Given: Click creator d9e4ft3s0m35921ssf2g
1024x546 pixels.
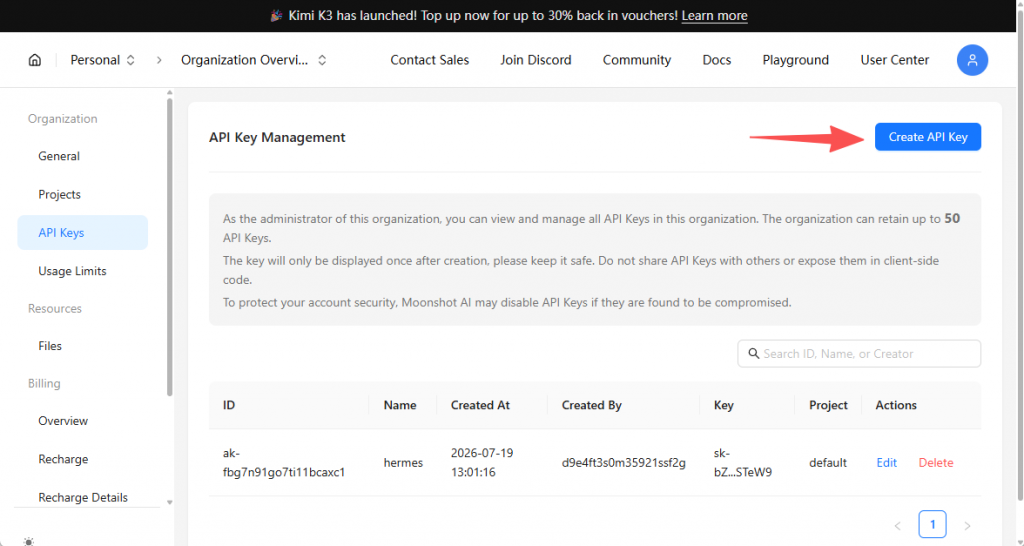Looking at the screenshot, I should pyautogui.click(x=624, y=462).
